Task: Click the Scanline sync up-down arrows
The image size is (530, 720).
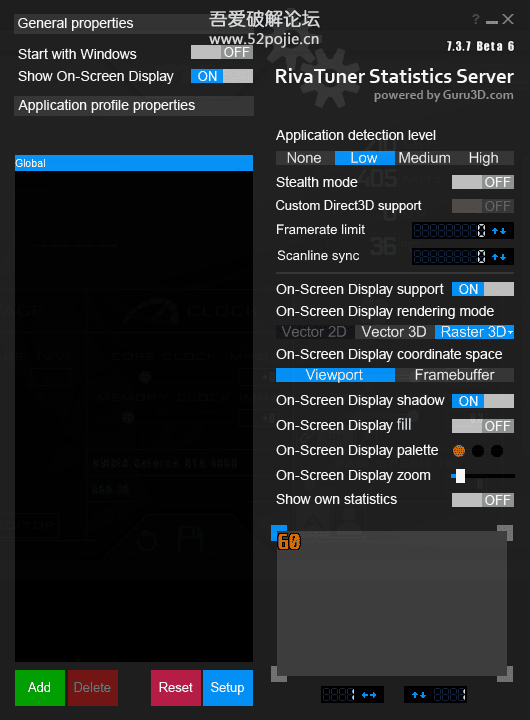Action: pyautogui.click(x=499, y=257)
